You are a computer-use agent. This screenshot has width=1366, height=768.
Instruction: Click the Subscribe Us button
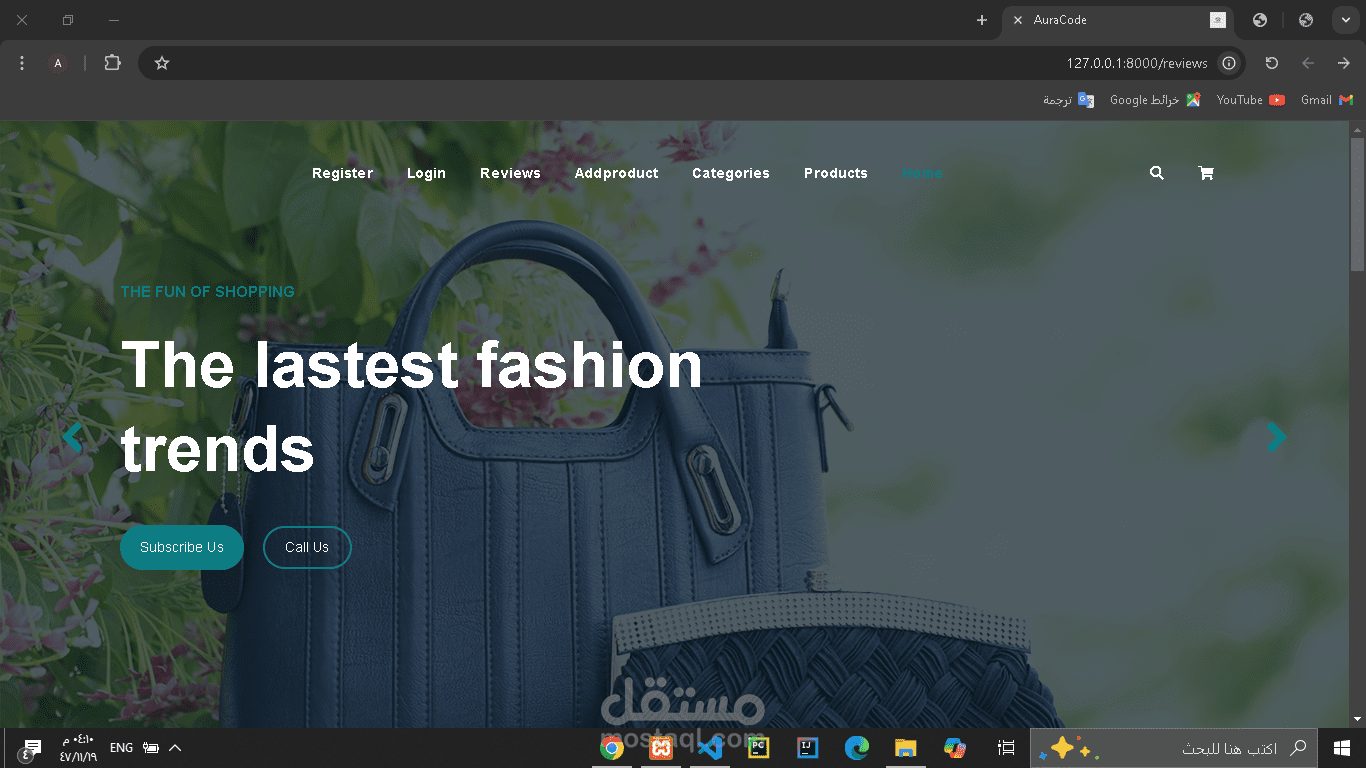point(182,547)
